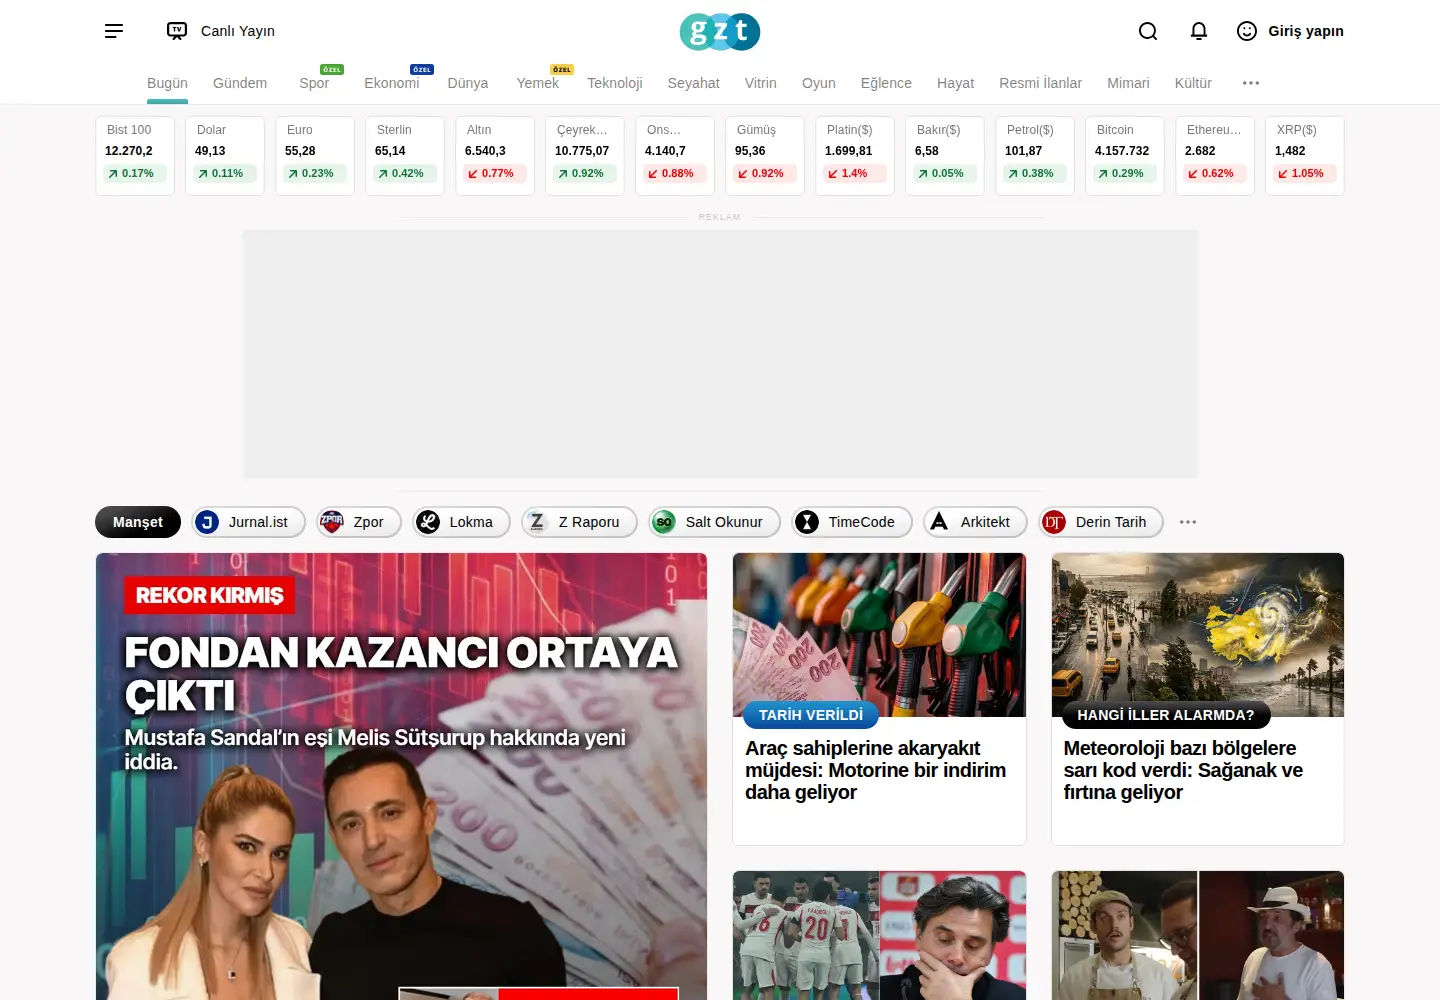
Task: Open the chef article thumbnail
Action: pos(1198,935)
